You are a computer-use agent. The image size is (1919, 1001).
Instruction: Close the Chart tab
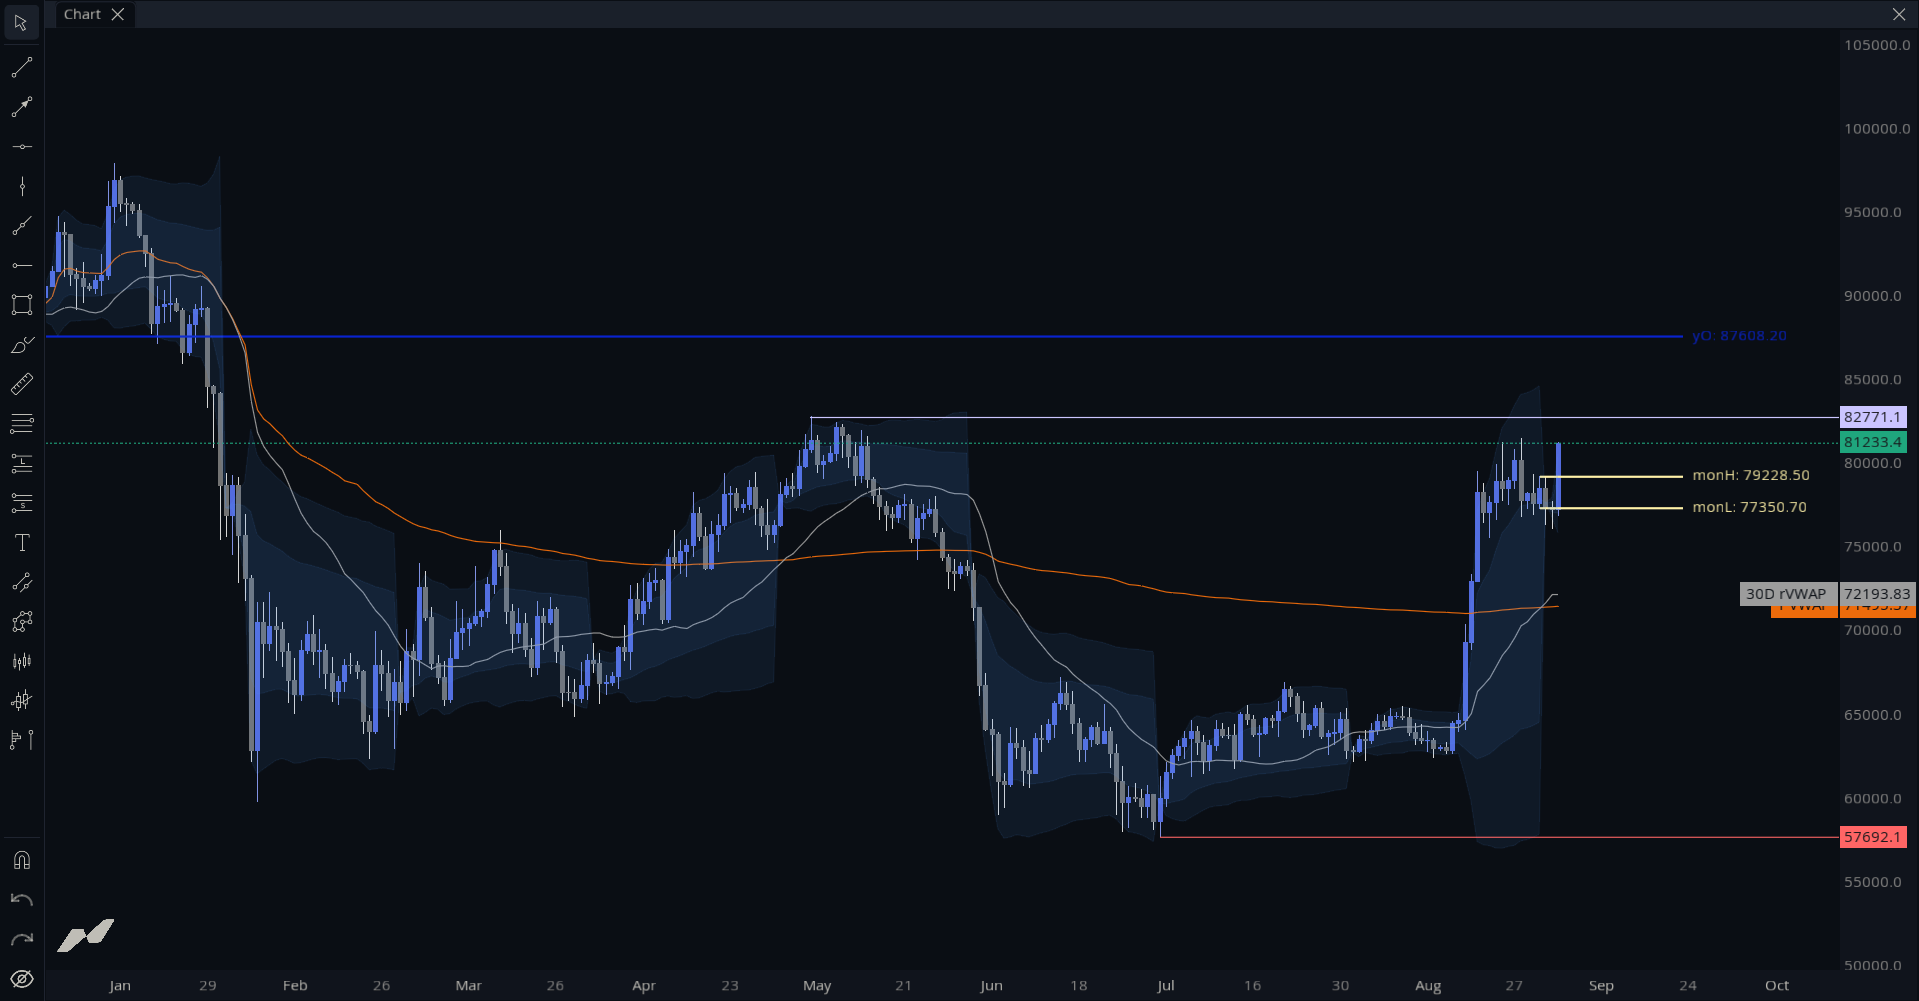point(118,14)
